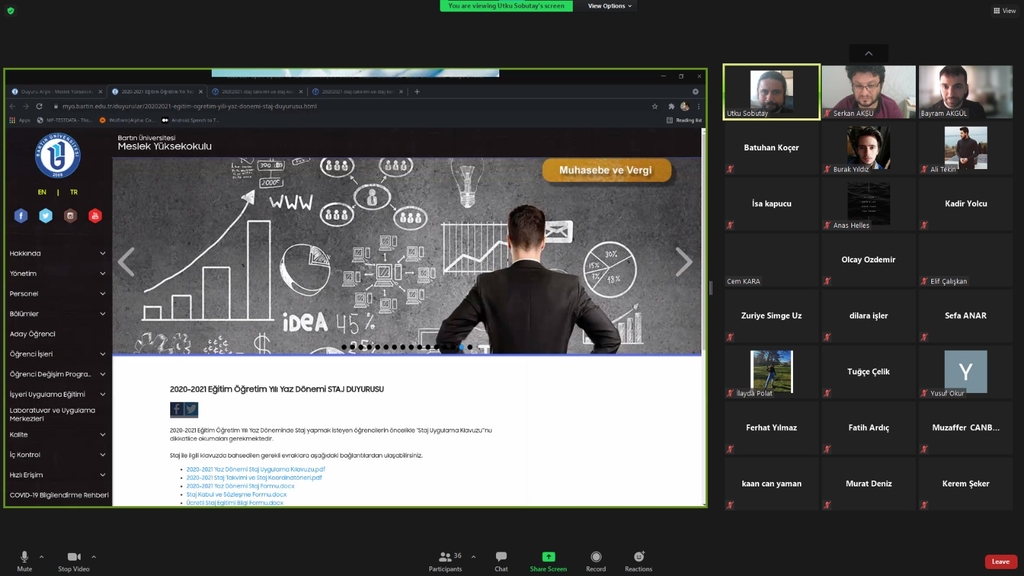Open the Aday Öğrenci menu item
This screenshot has width=1024, height=576.
point(33,334)
